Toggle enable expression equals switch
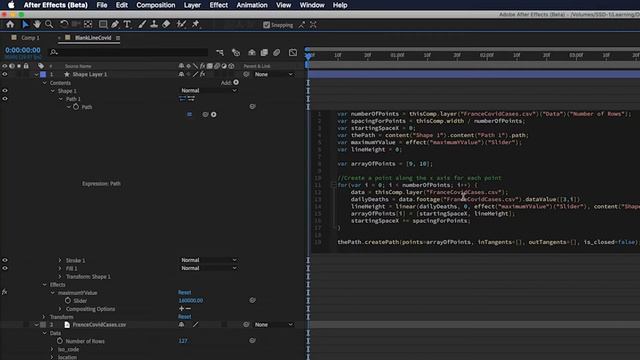 [x=189, y=115]
